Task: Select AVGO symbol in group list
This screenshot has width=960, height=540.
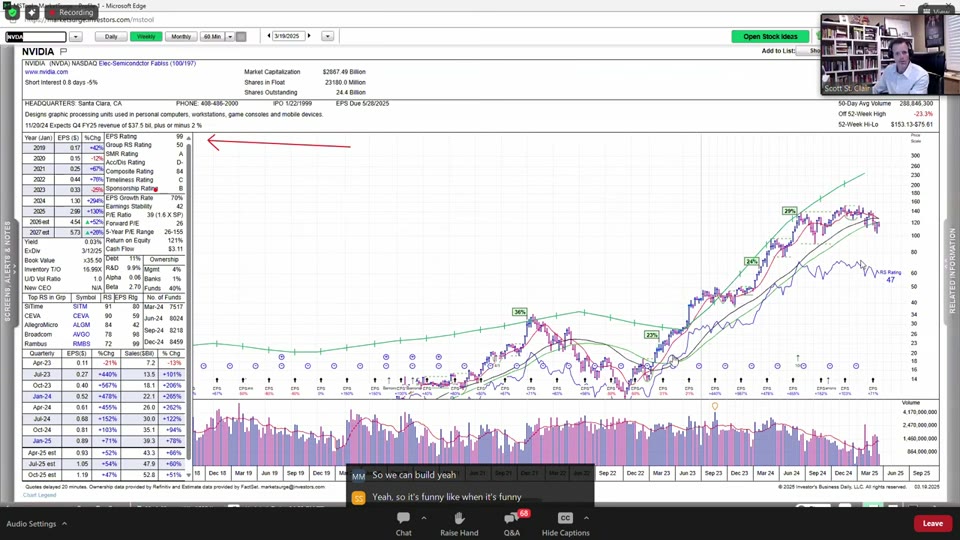Action: click(x=81, y=334)
